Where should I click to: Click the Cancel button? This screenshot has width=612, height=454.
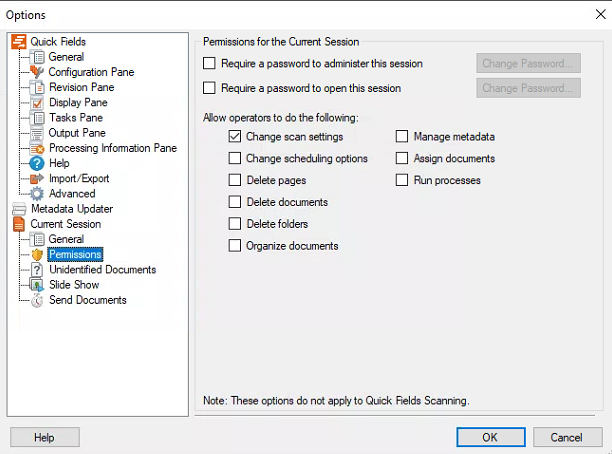568,437
